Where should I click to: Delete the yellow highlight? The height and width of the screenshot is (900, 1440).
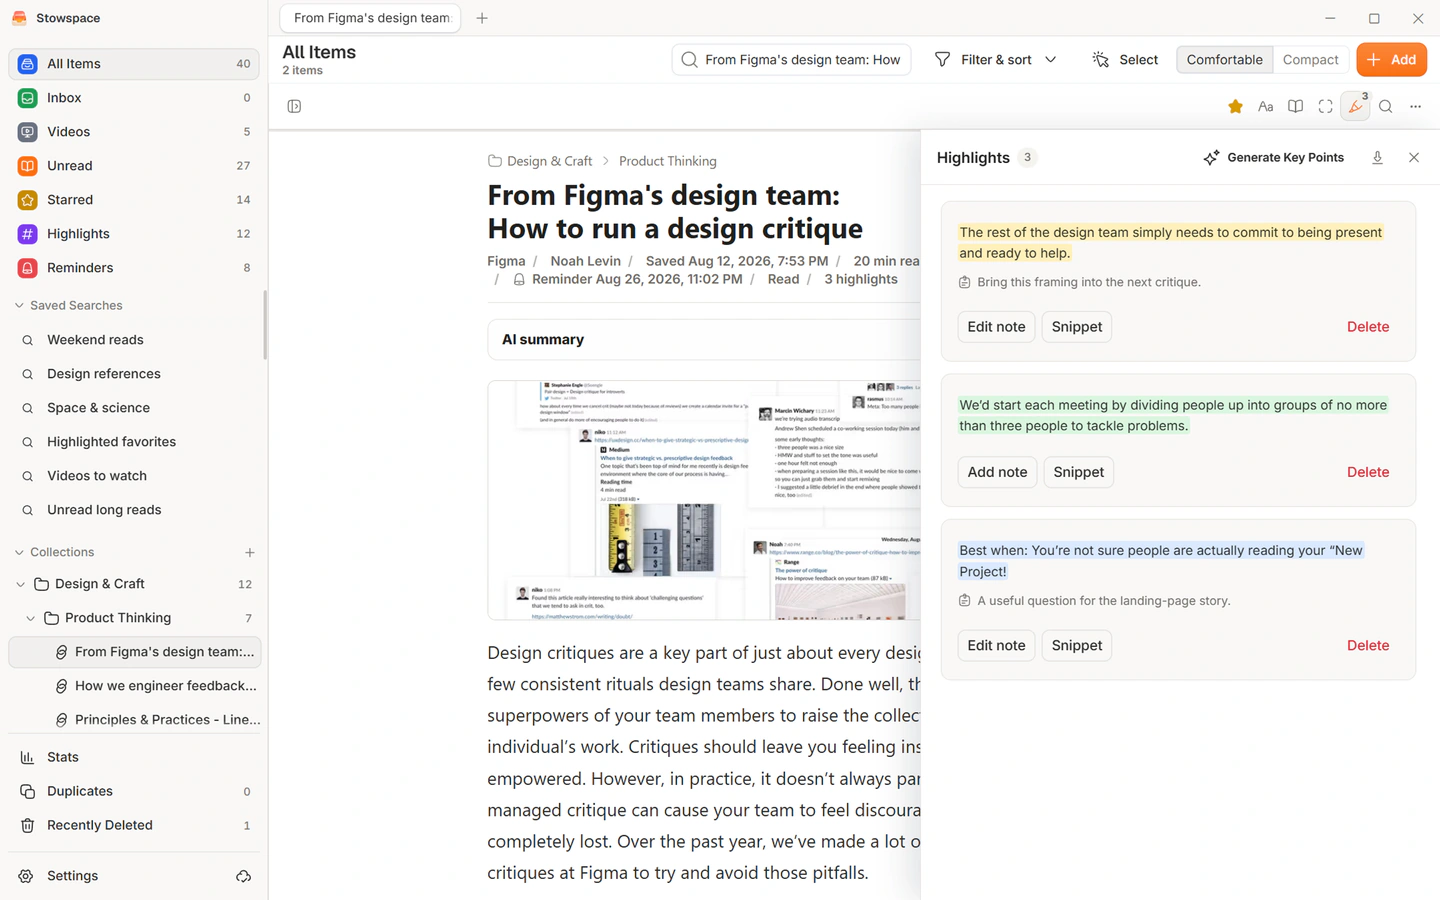tap(1368, 327)
